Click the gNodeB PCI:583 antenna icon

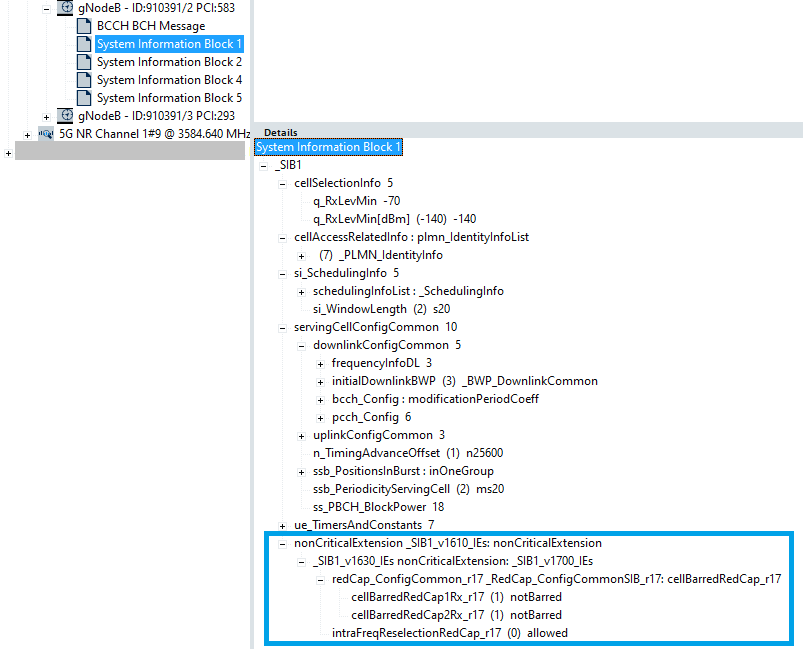pos(65,8)
